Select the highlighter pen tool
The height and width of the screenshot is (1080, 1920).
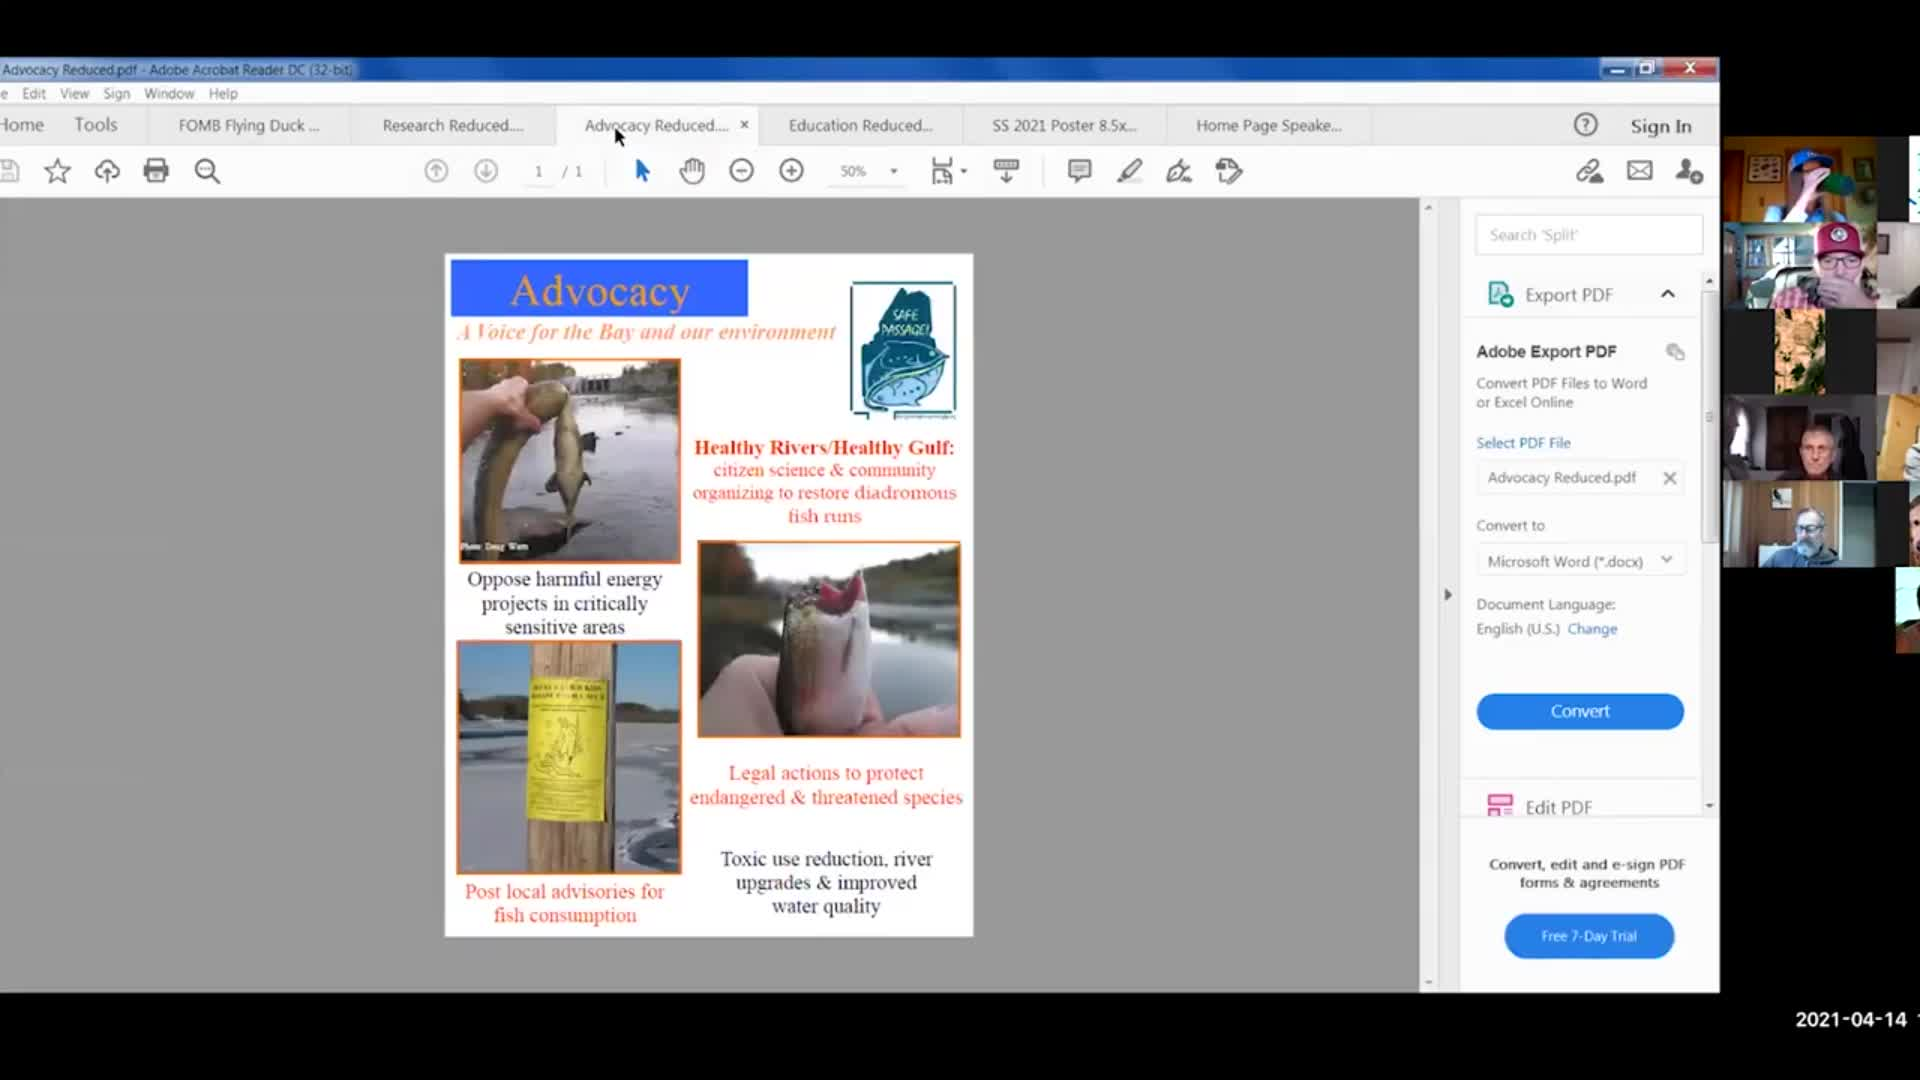1129,171
